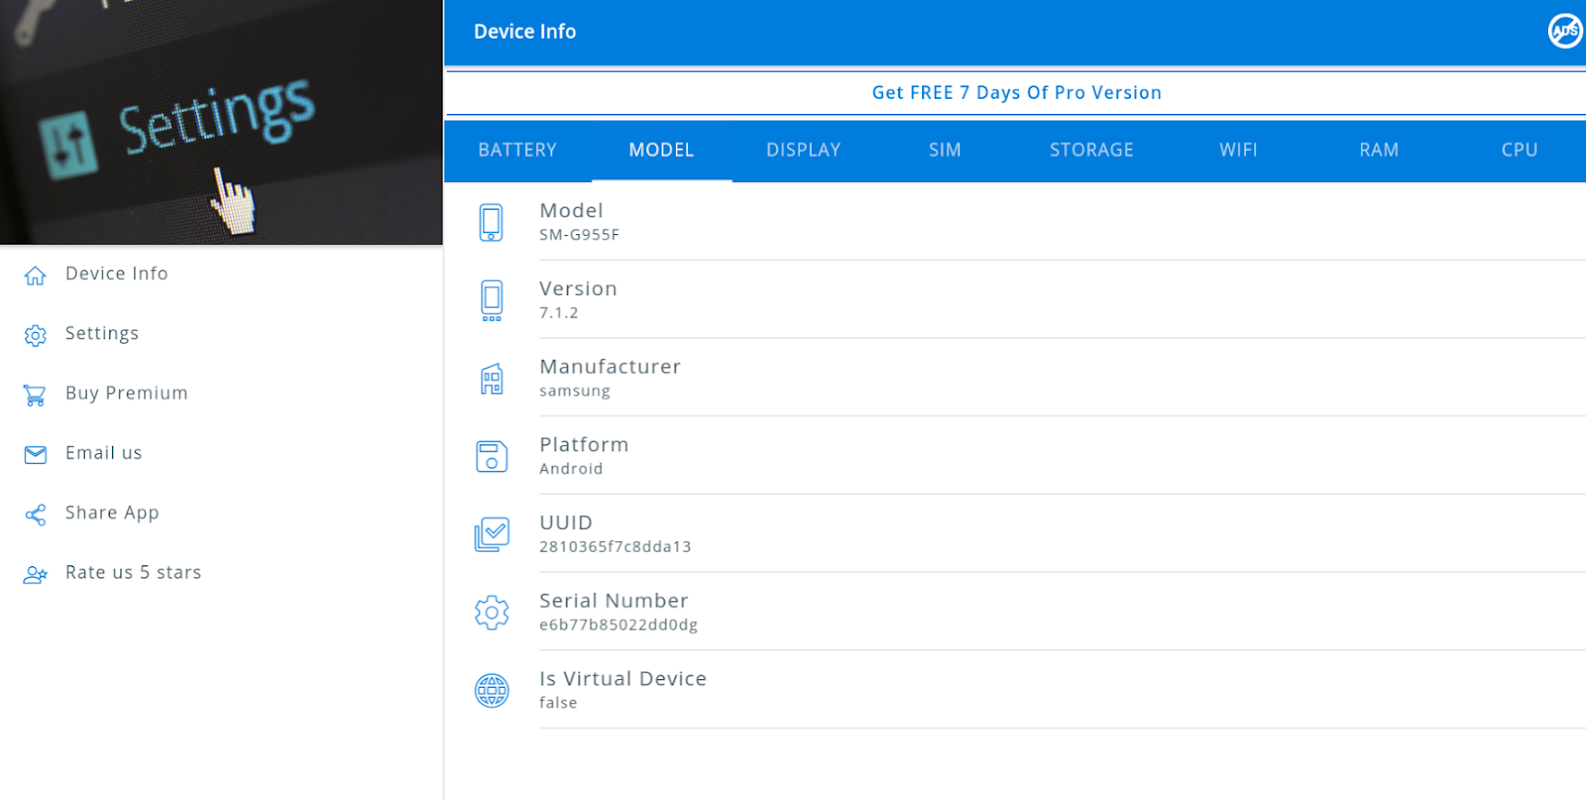Click the globe icon for Virtual Device
The width and height of the screenshot is (1586, 800).
click(x=491, y=690)
